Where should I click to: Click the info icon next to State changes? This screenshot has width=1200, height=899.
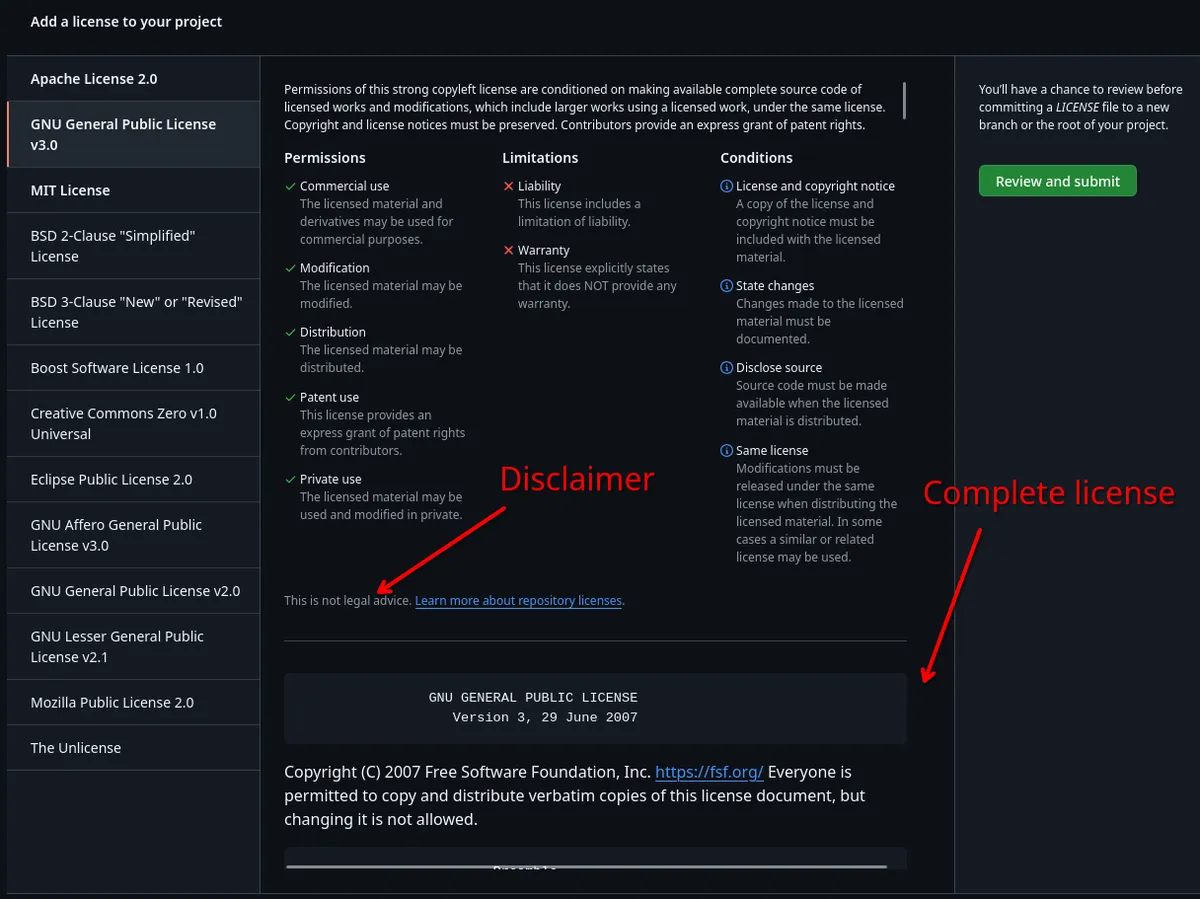pyautogui.click(x=726, y=286)
